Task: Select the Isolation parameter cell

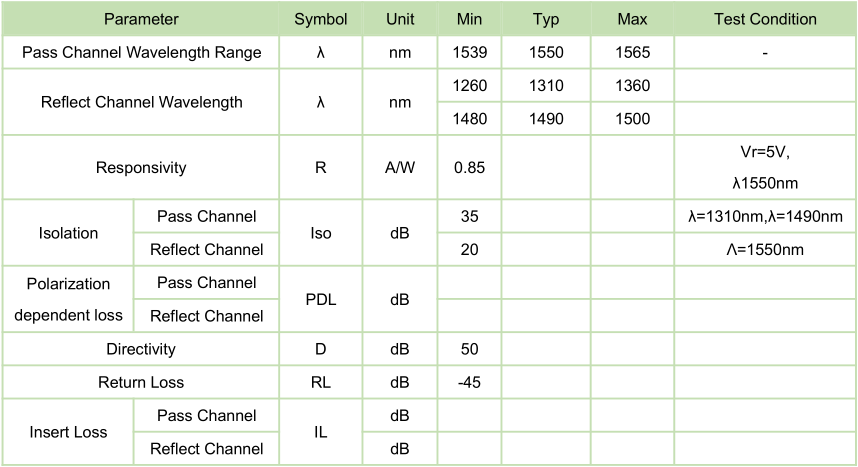Action: 68,233
